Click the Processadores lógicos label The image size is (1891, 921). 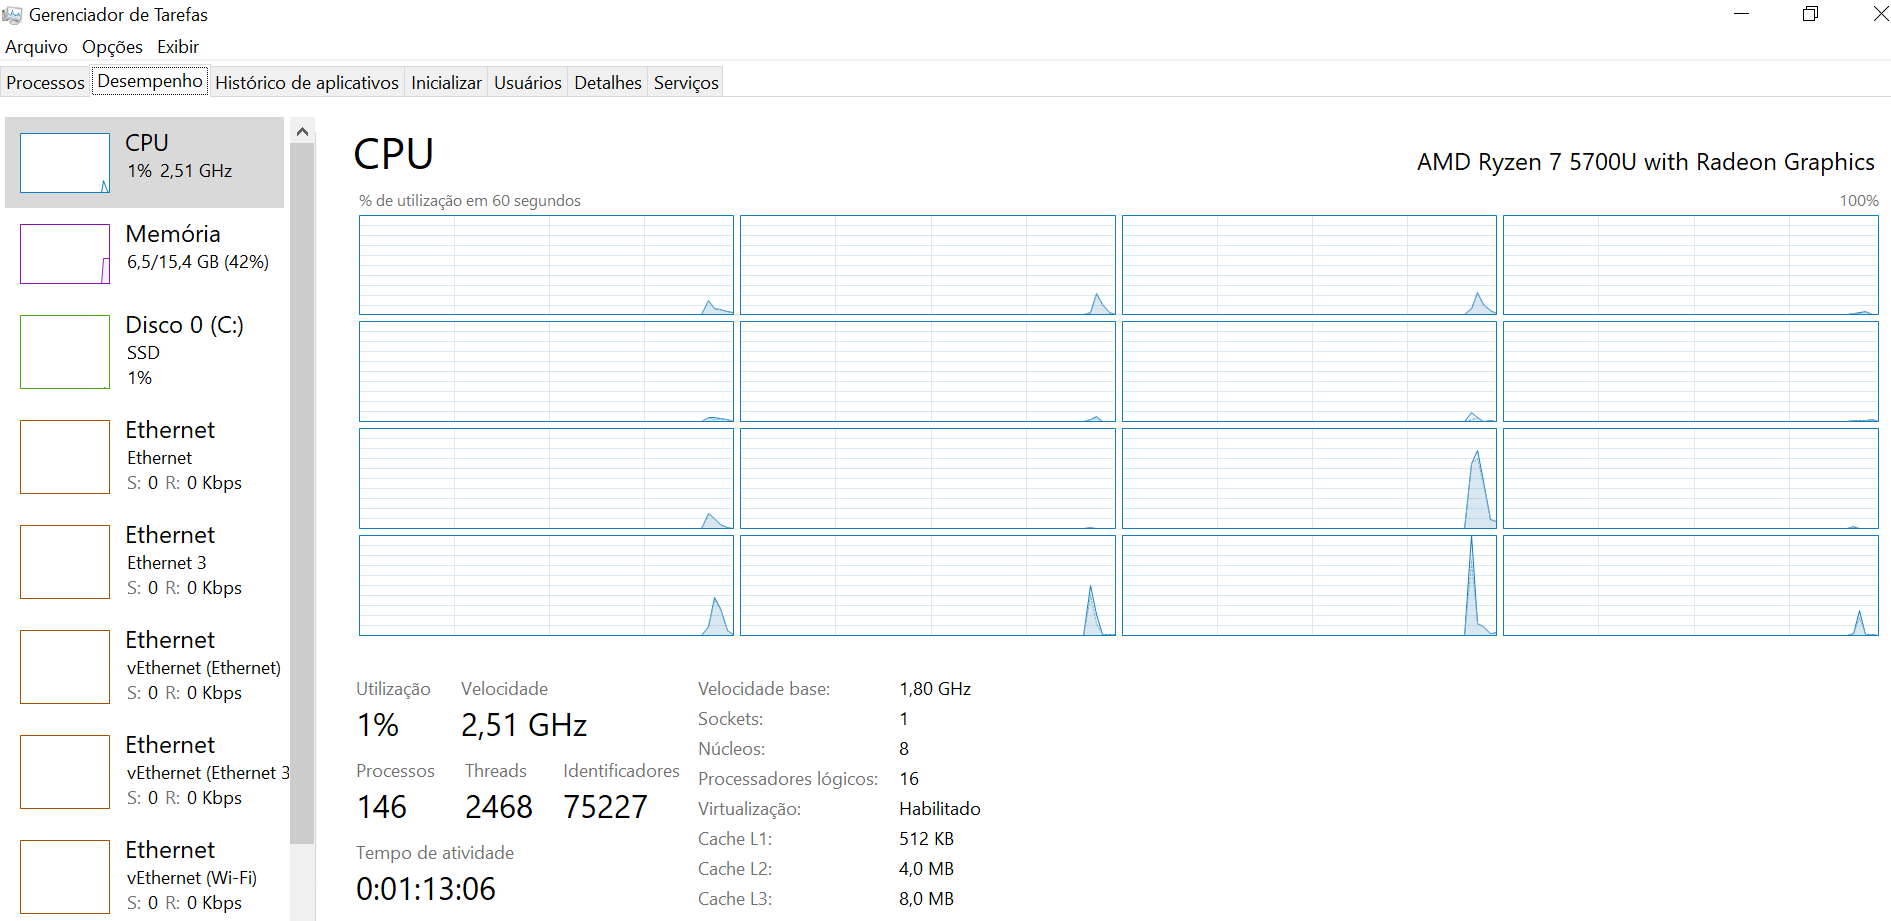click(788, 779)
